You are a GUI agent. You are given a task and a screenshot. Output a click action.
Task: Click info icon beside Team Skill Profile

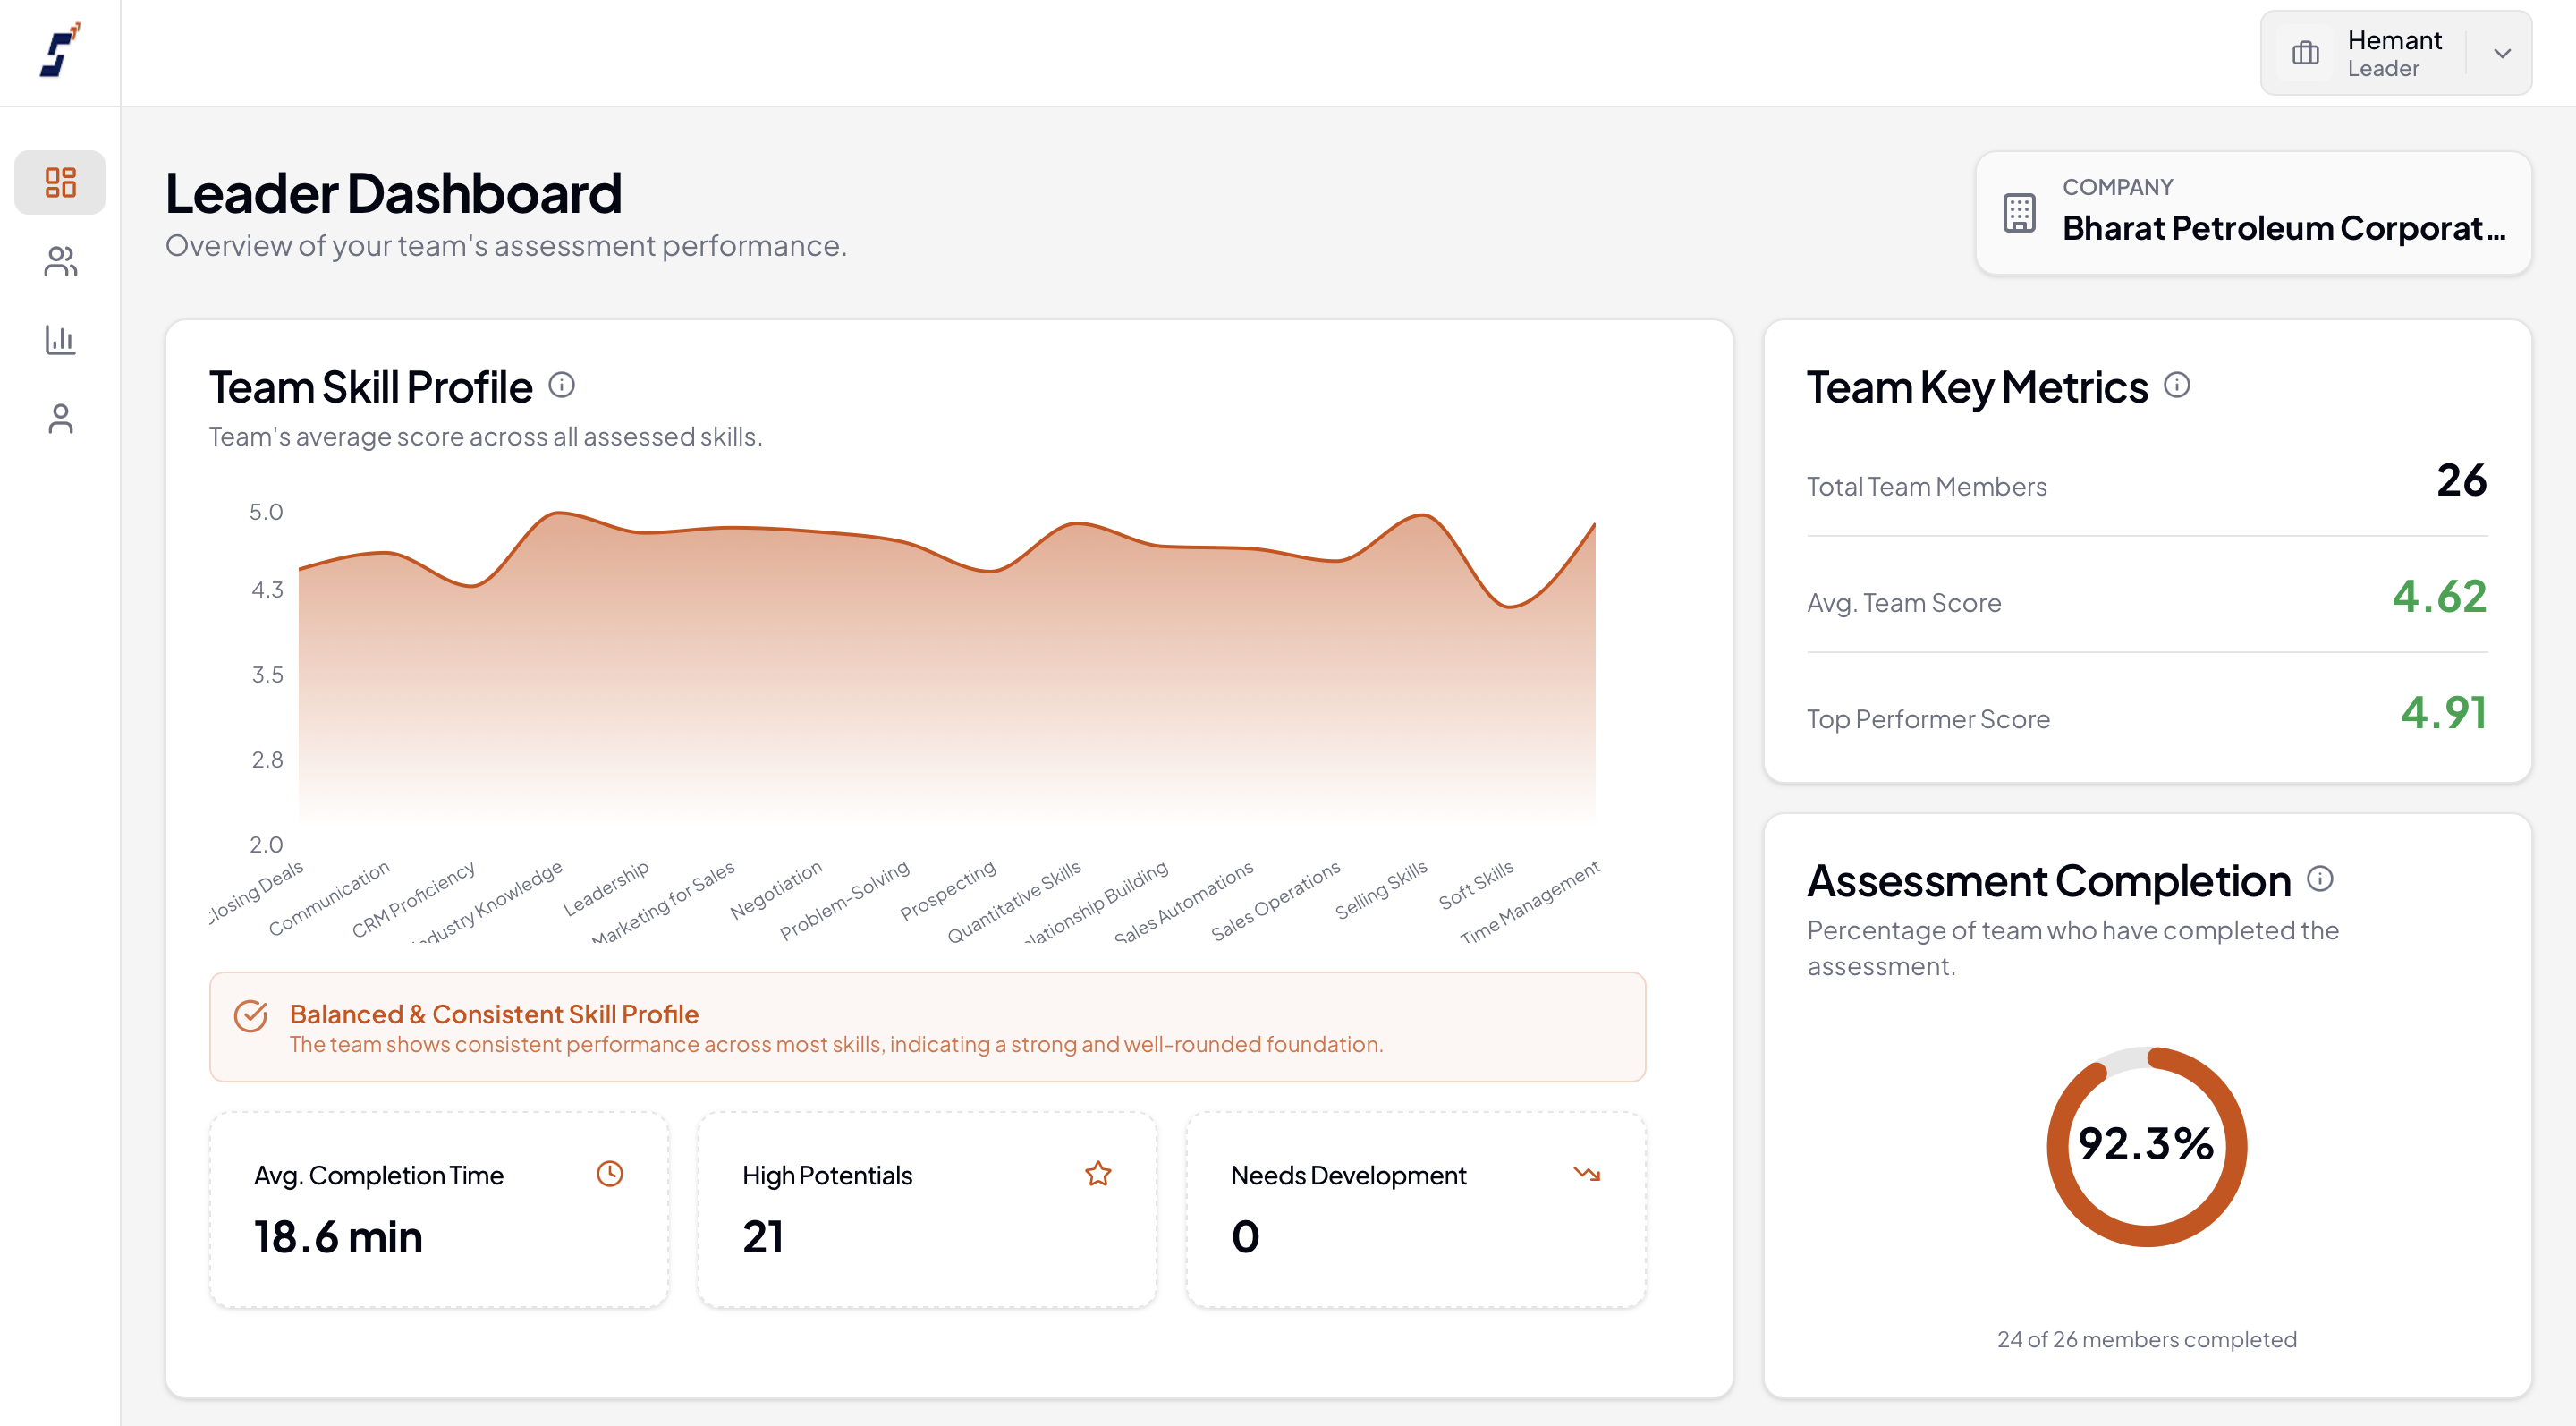[562, 385]
